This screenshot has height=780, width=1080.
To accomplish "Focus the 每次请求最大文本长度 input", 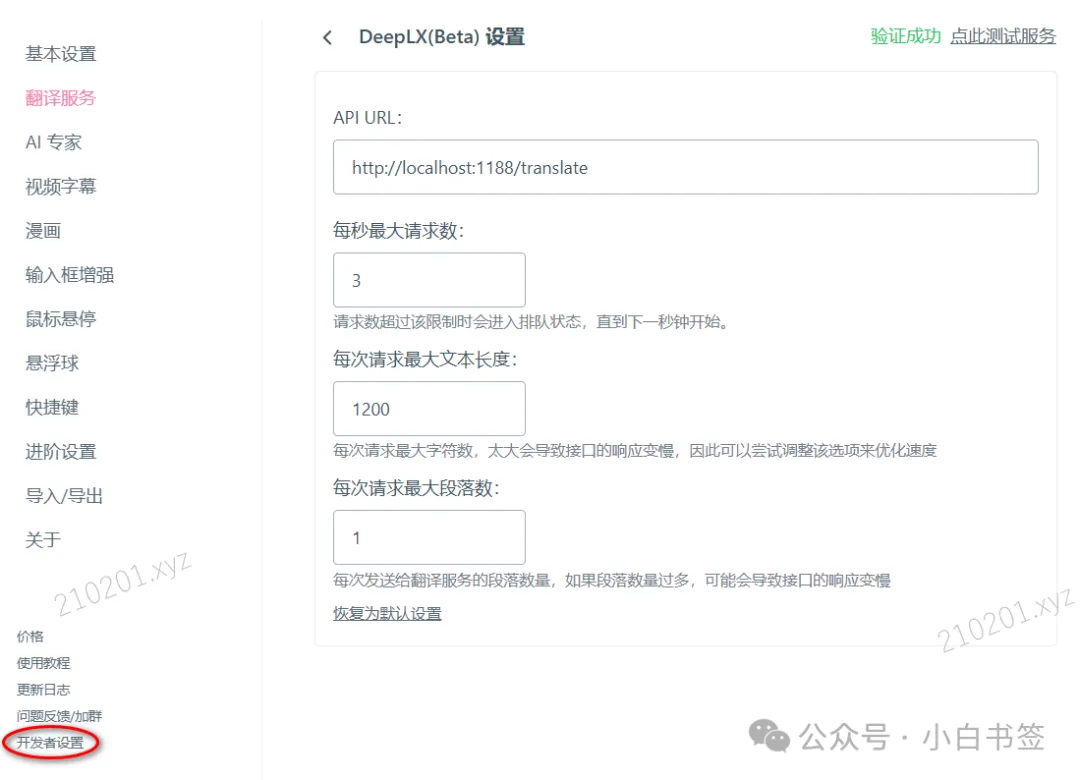I will [x=429, y=409].
